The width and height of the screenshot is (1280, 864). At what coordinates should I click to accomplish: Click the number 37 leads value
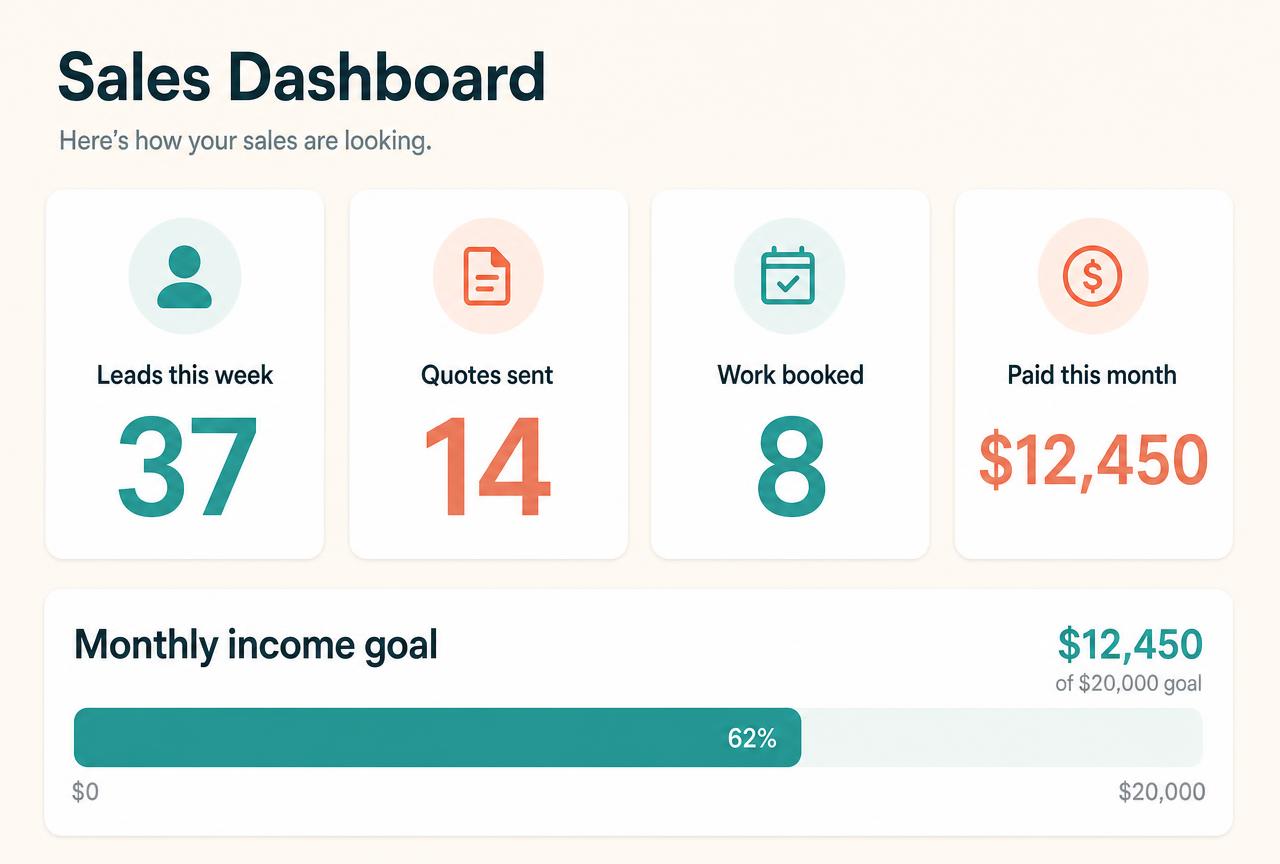(187, 465)
